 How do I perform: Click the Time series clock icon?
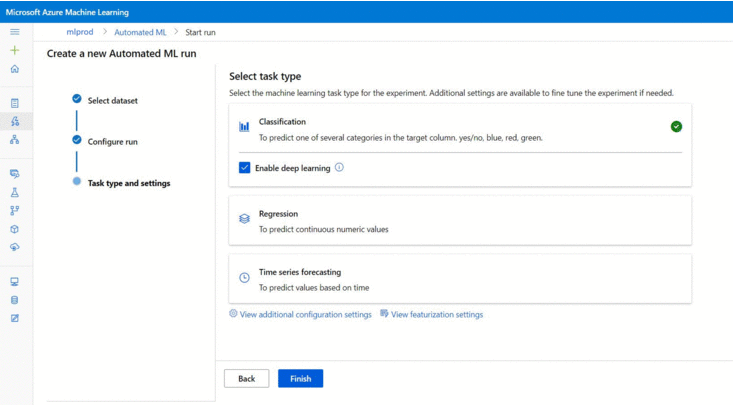[244, 277]
